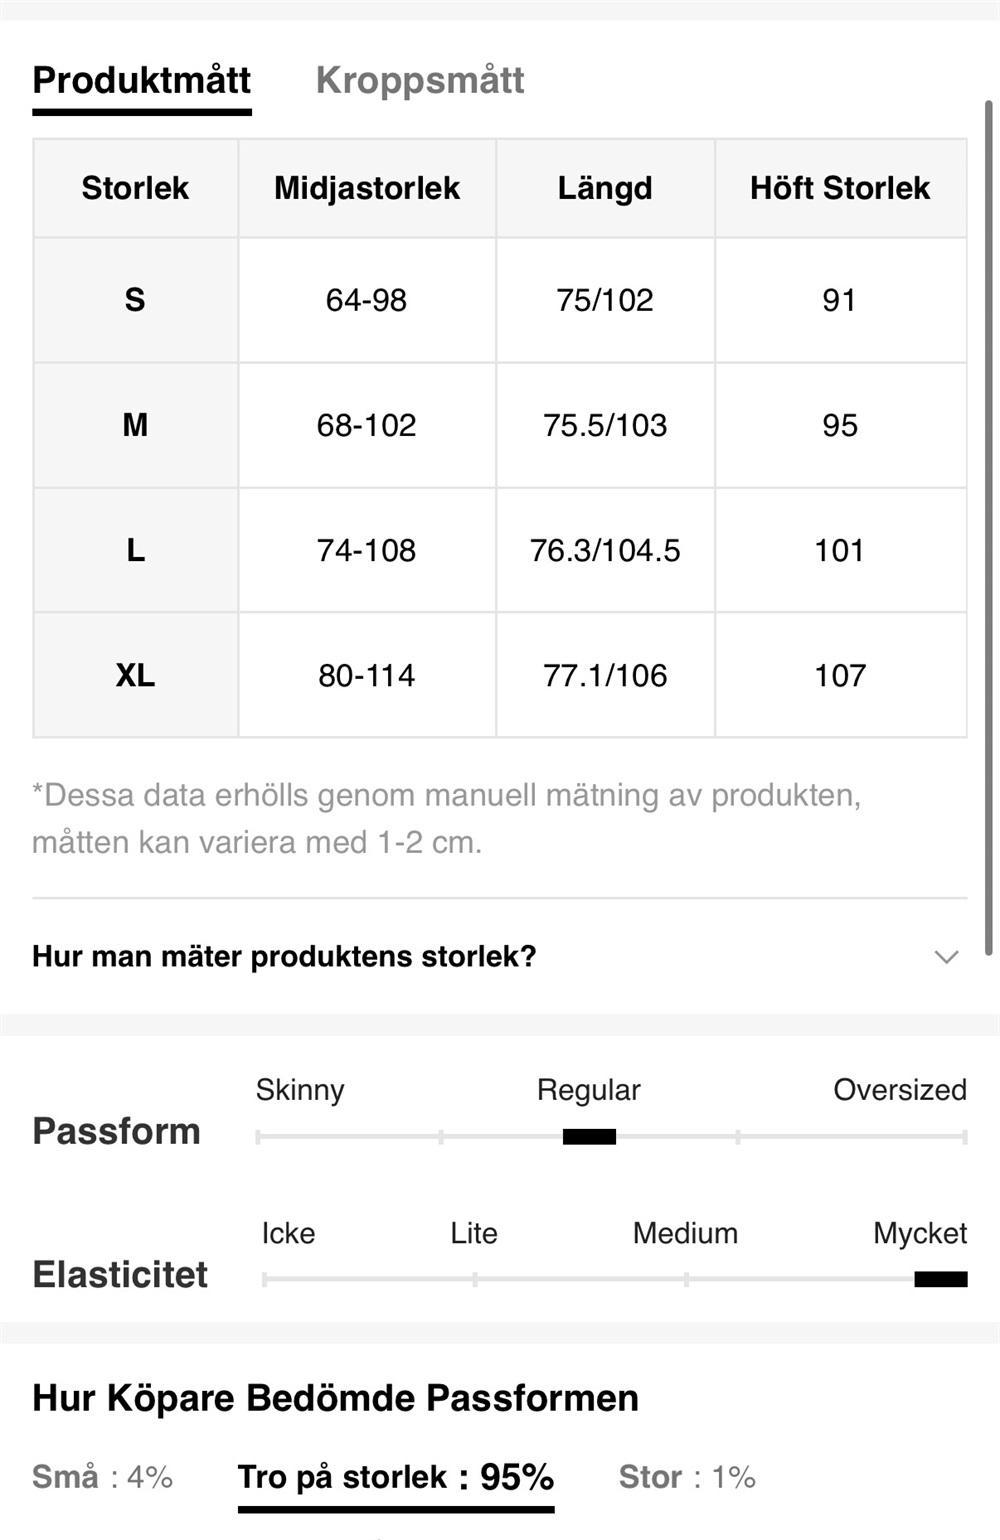Click the Höft Storlek column header
The height and width of the screenshot is (1540, 1000).
coord(840,188)
